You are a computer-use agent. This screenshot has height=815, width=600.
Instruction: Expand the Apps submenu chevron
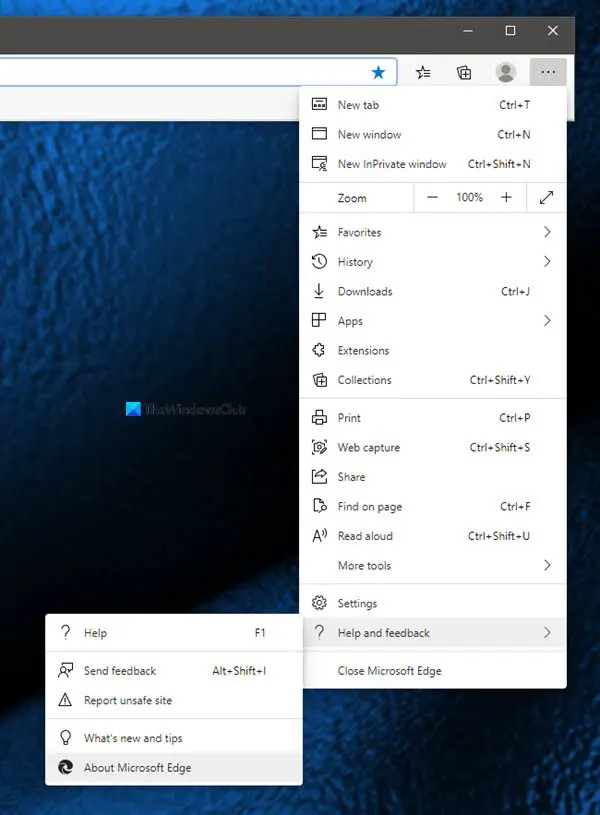click(547, 321)
